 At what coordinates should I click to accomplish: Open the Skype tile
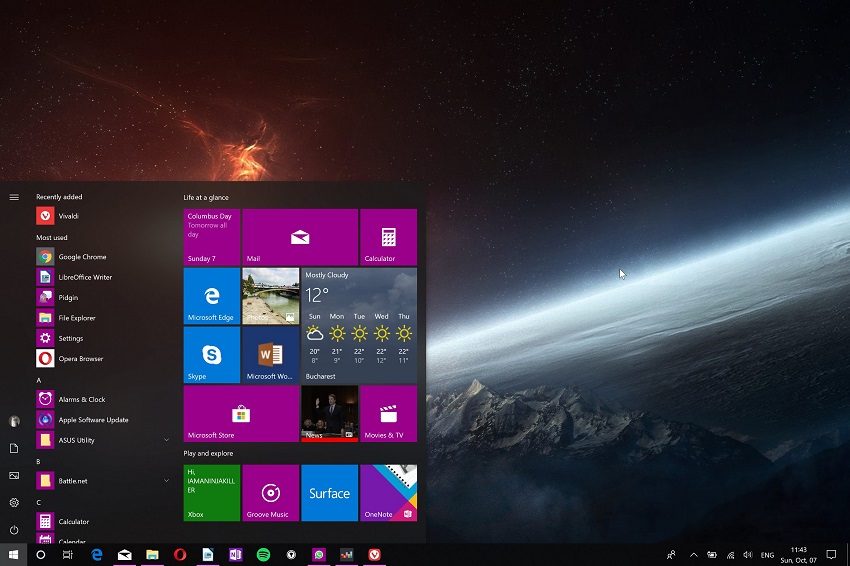[211, 355]
